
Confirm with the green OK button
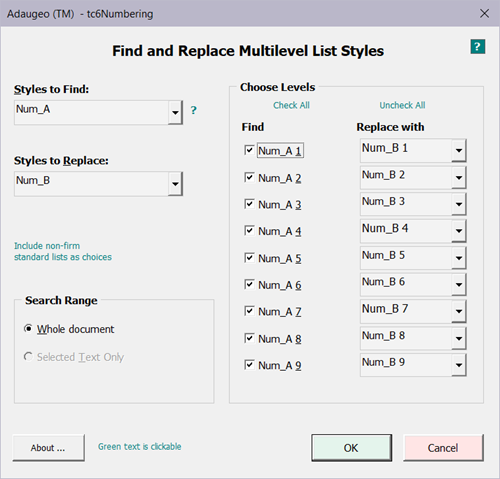click(351, 448)
